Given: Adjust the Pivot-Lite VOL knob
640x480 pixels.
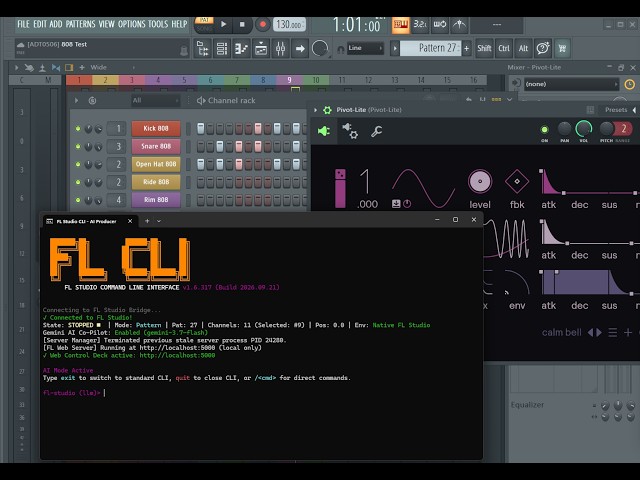Looking at the screenshot, I should [x=584, y=129].
